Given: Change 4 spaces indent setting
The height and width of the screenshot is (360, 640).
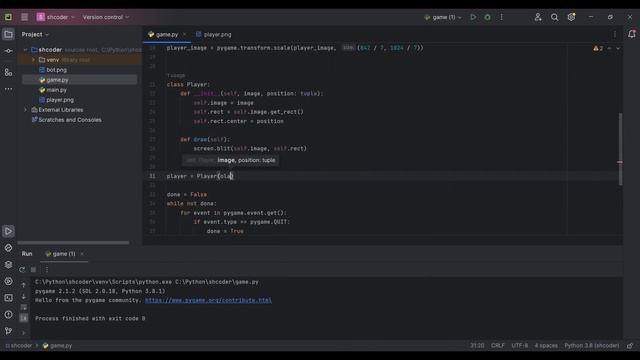Looking at the screenshot, I should [546, 346].
